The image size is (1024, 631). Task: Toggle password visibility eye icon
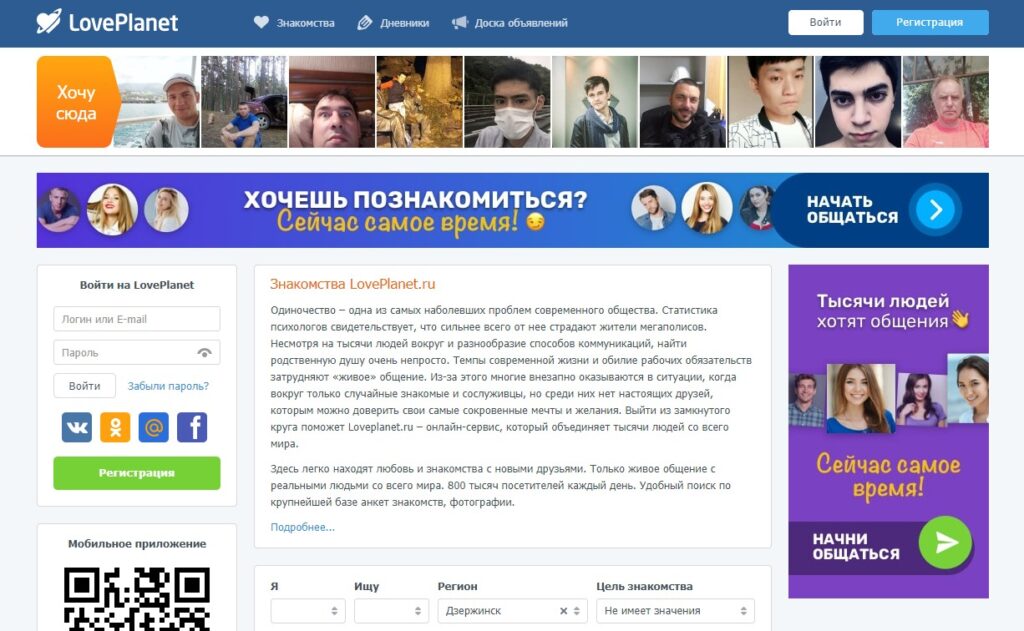click(204, 353)
